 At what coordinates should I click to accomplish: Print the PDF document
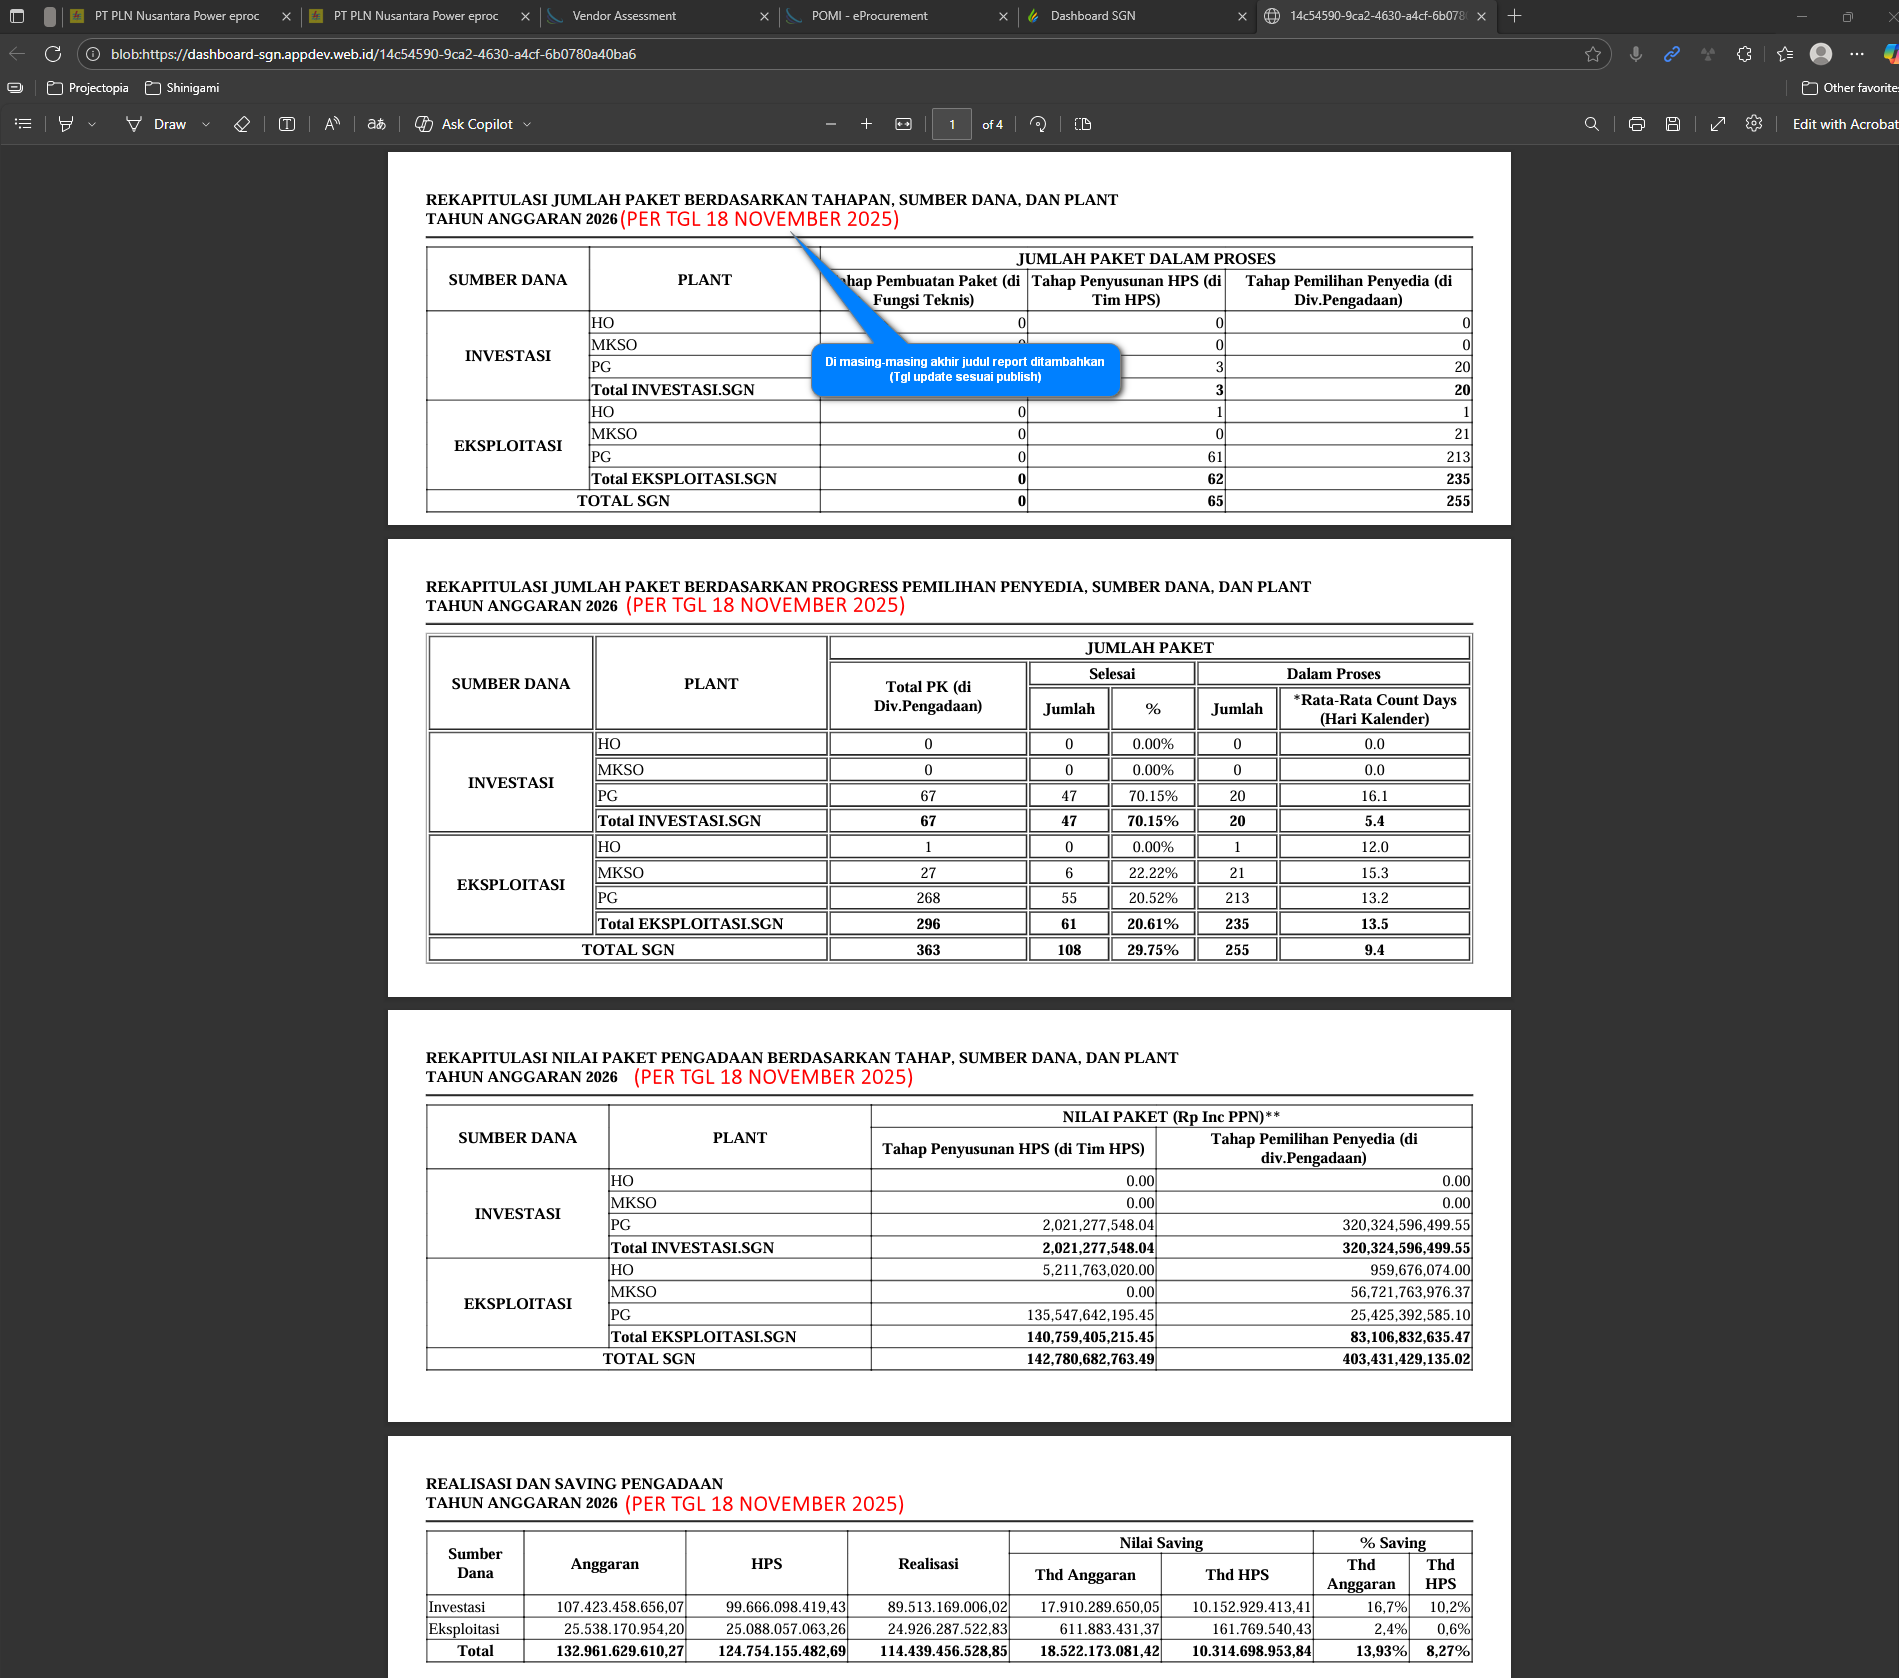(1636, 124)
